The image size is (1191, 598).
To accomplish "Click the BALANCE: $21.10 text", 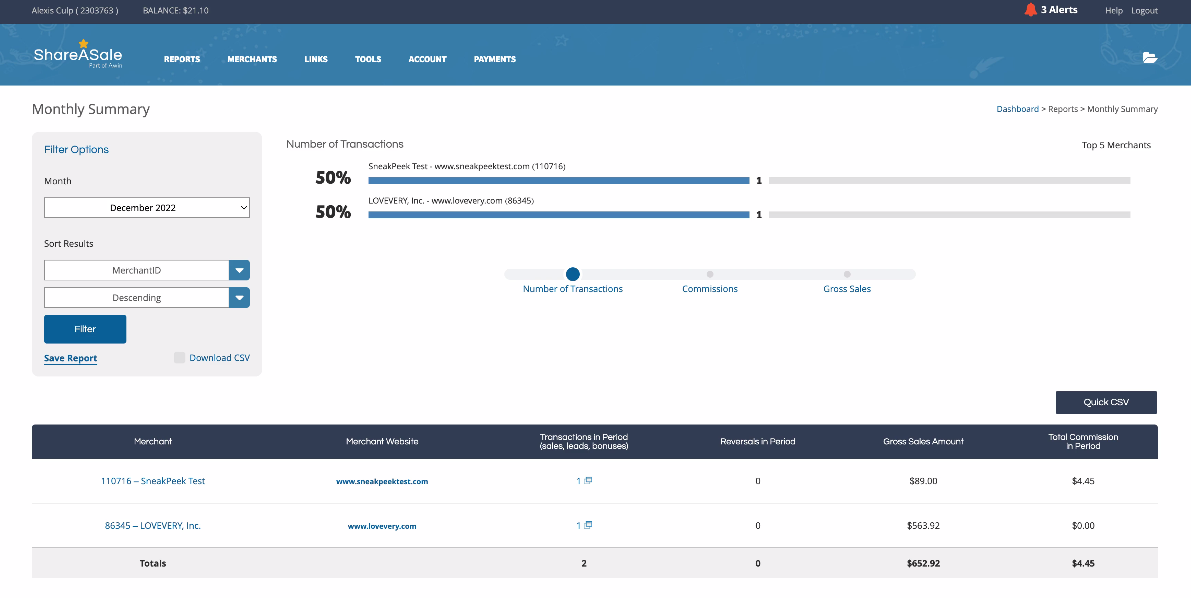I will [175, 11].
